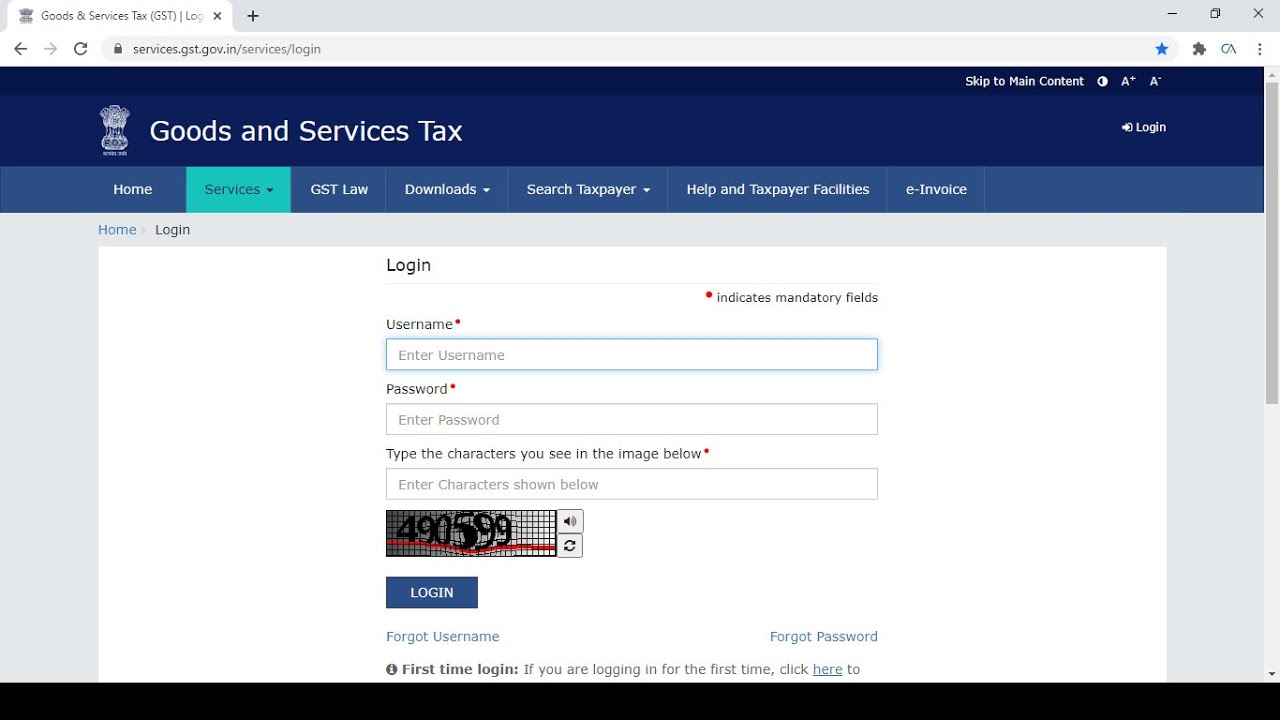
Task: Play the captcha audio speaker icon
Action: 570,521
